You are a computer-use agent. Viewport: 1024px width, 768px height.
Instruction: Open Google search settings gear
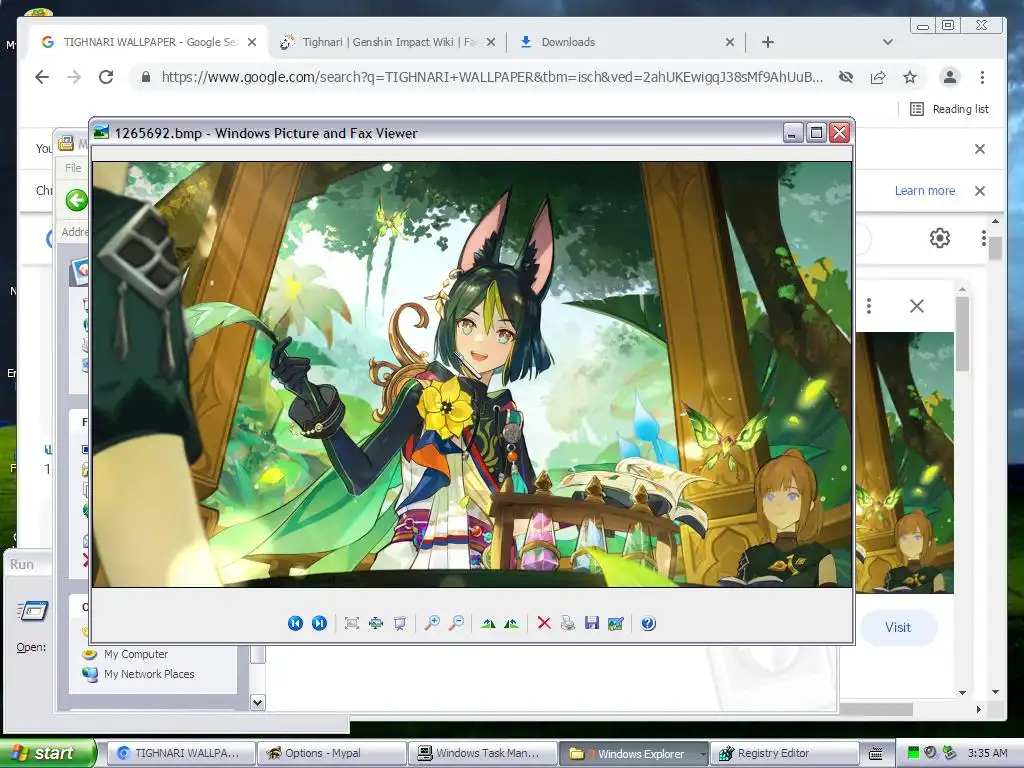pos(940,238)
